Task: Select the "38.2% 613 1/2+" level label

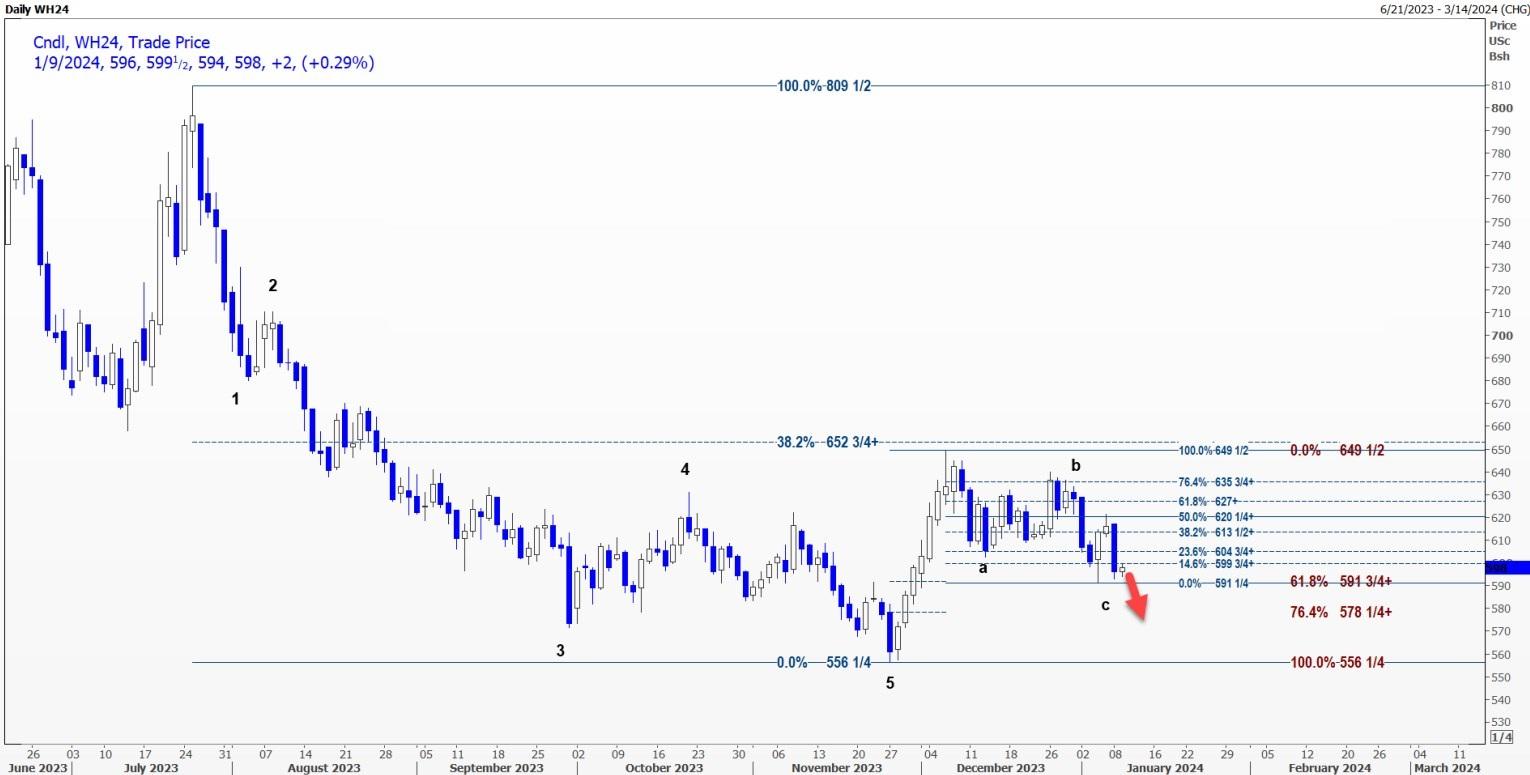Action: click(x=1217, y=533)
